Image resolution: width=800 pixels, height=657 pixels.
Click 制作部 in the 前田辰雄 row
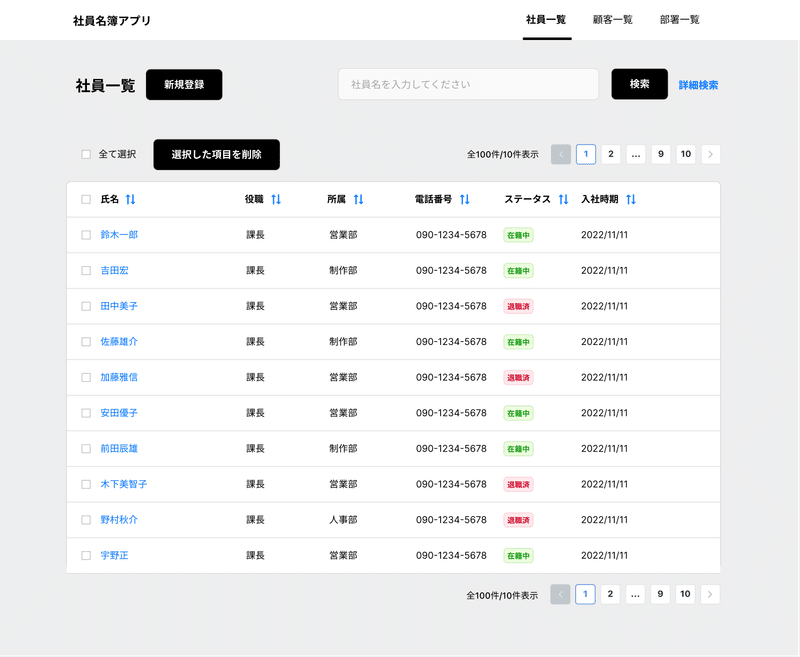[343, 449]
